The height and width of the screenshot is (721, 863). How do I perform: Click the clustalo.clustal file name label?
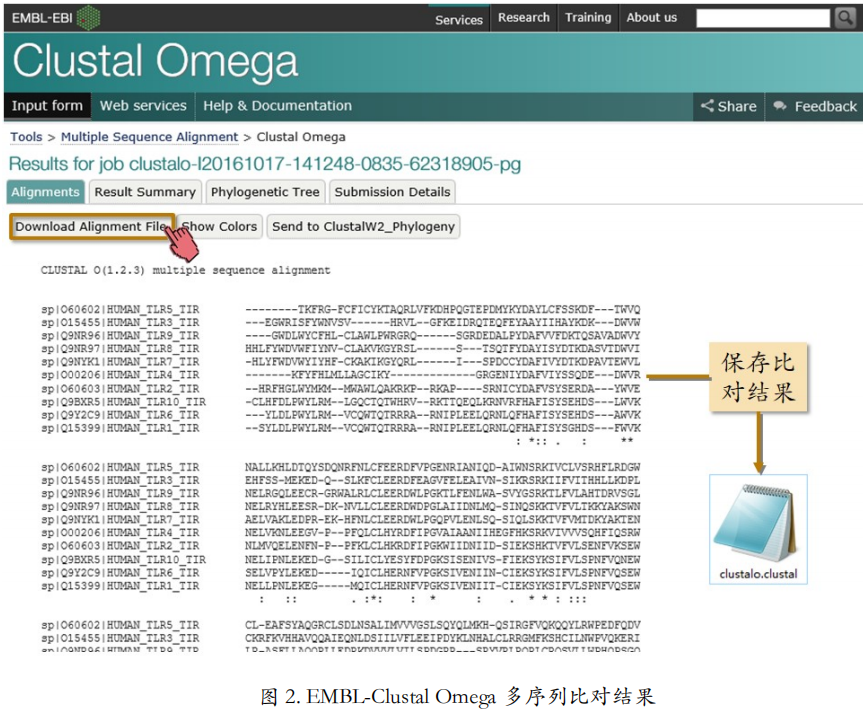point(758,574)
